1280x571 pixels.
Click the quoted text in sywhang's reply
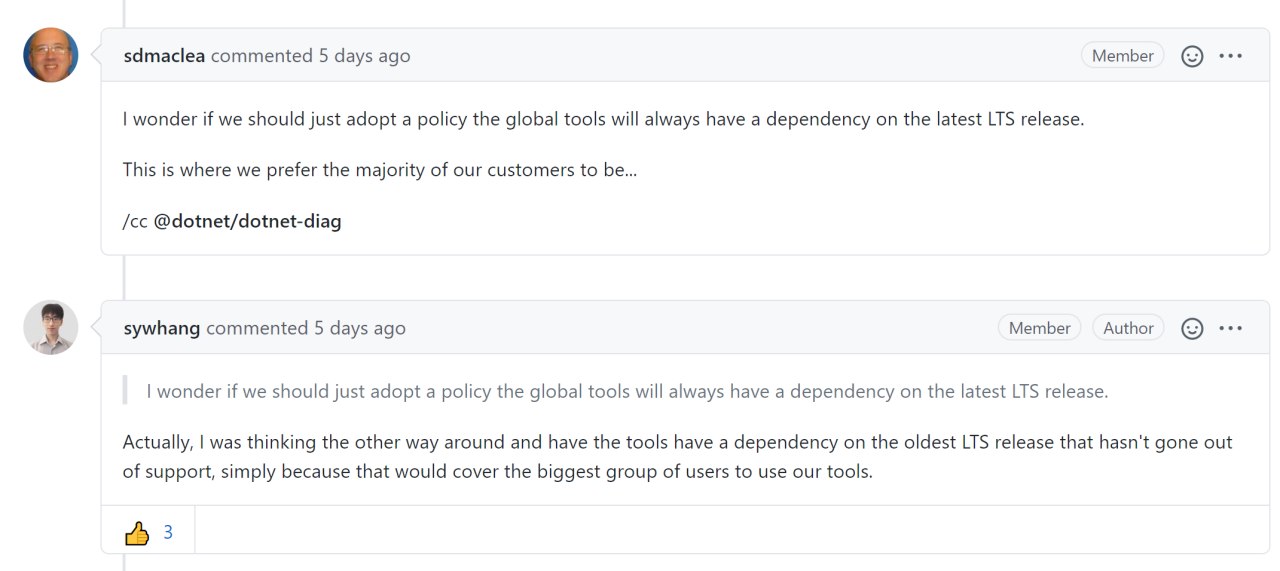point(627,391)
